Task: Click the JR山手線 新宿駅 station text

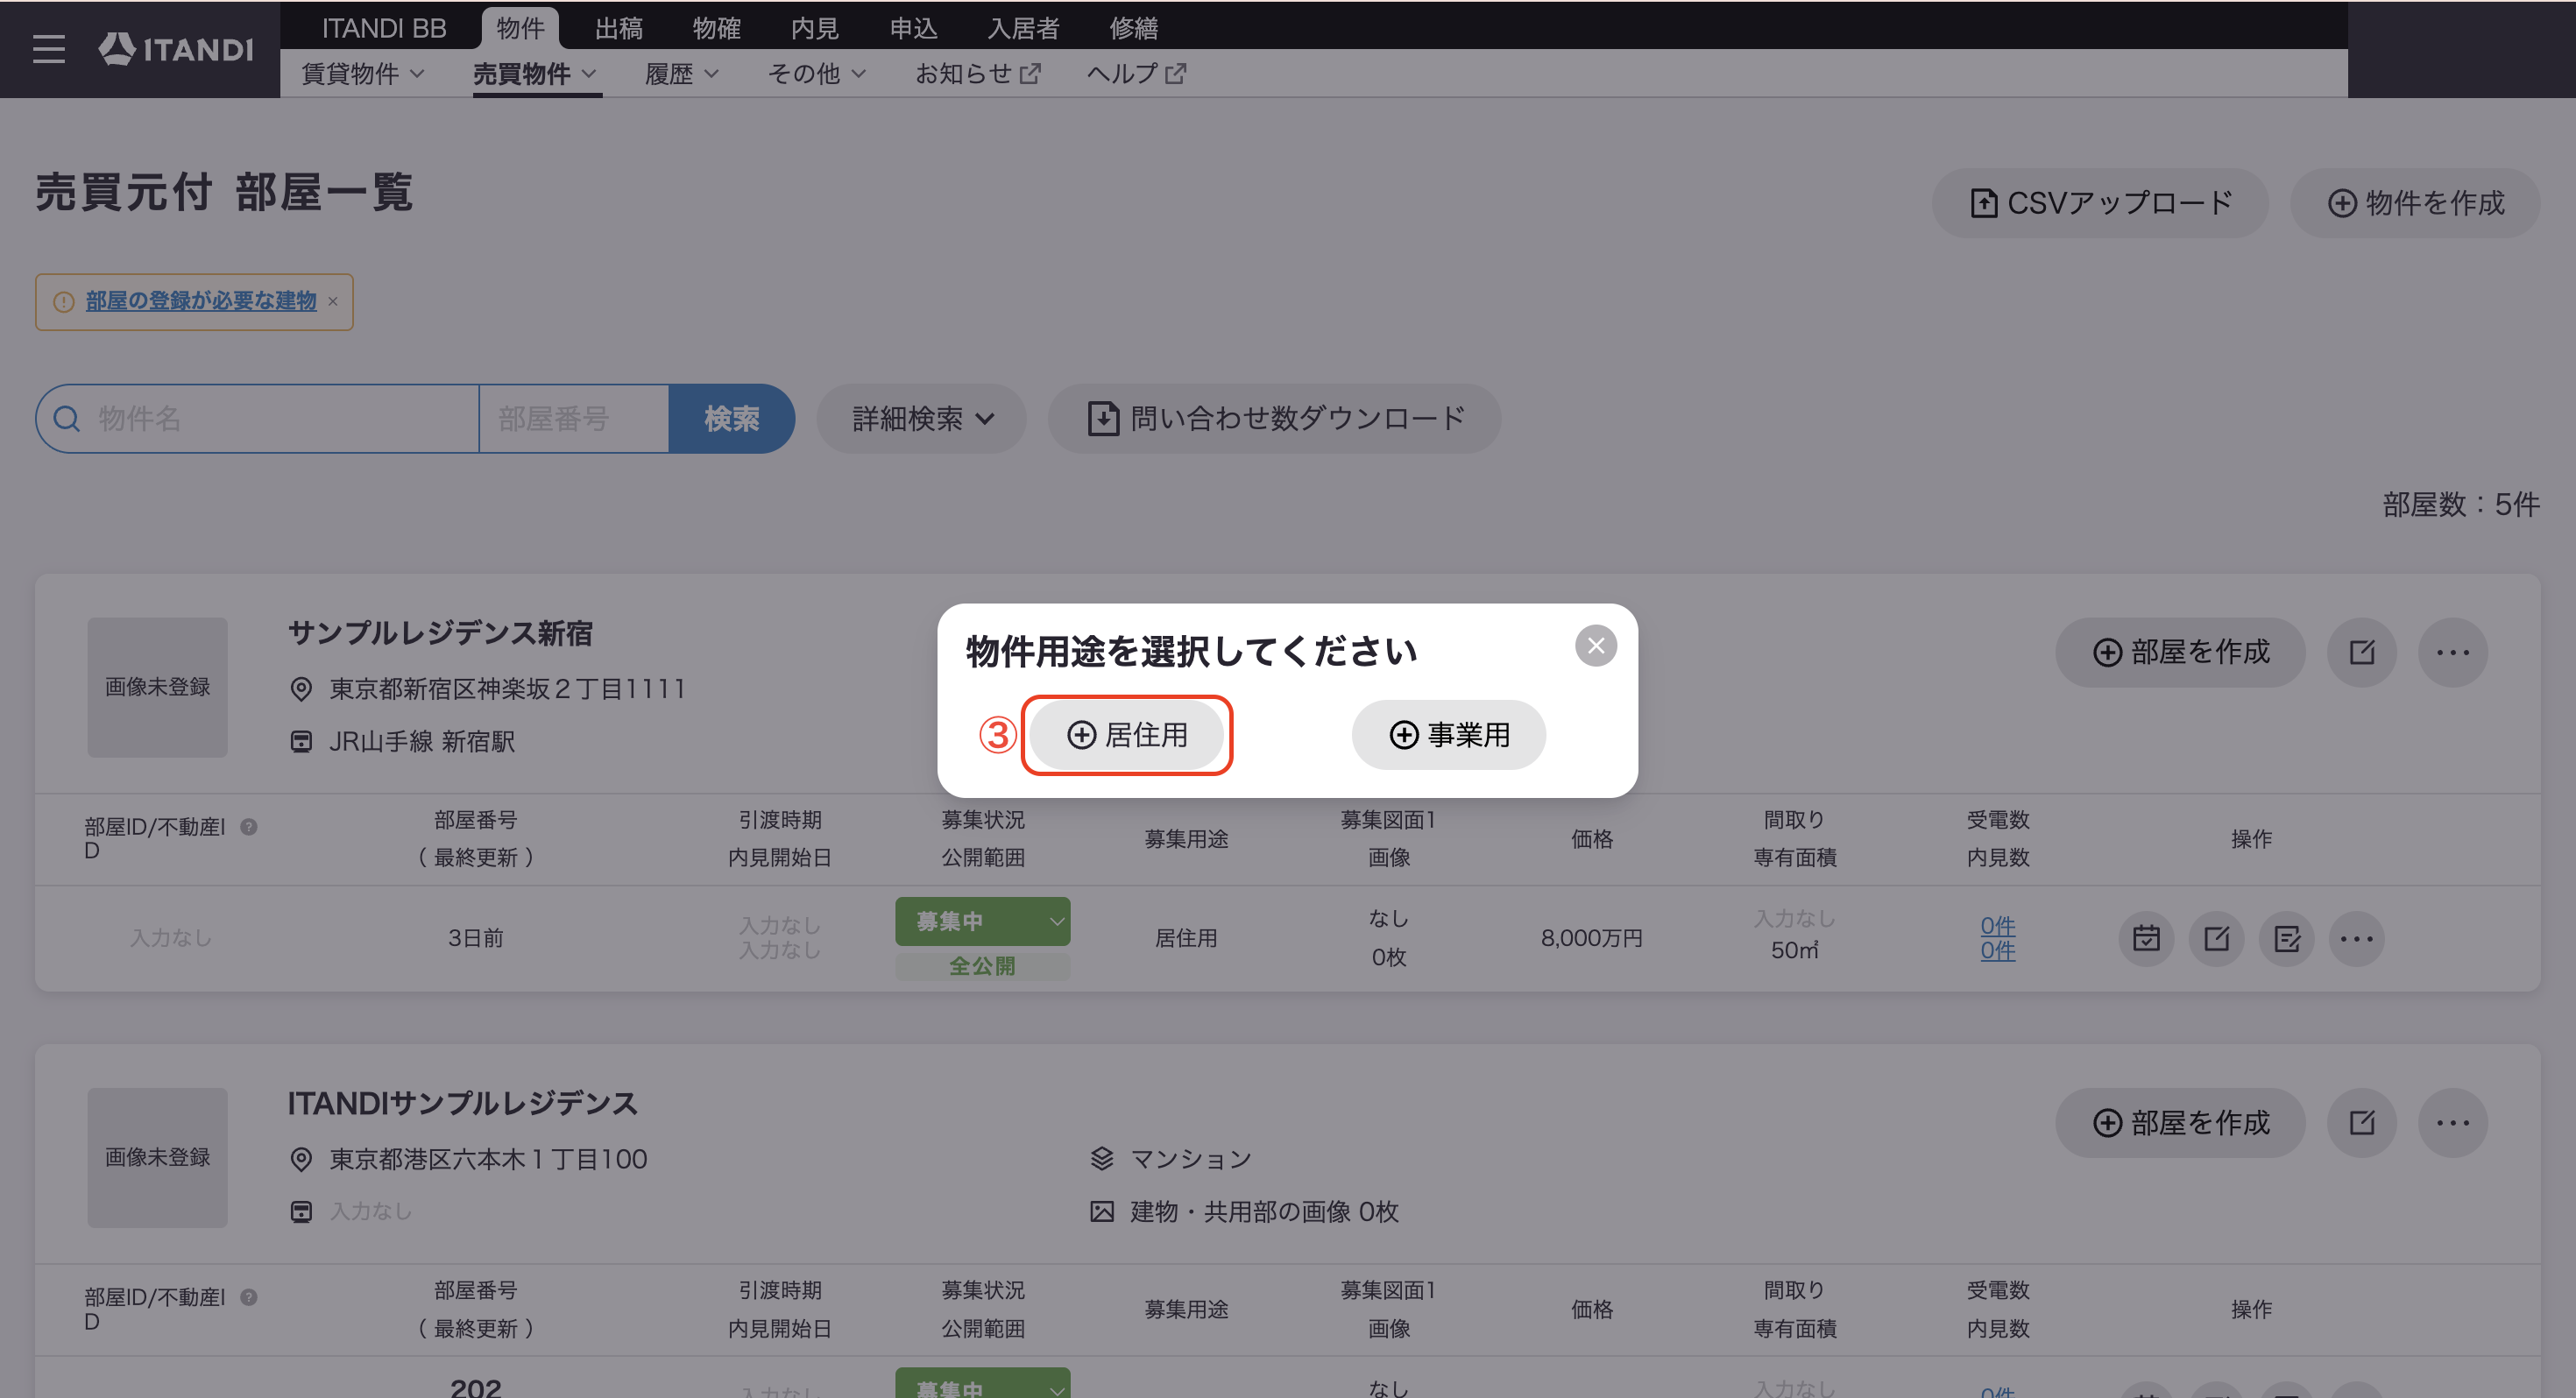Action: (422, 742)
